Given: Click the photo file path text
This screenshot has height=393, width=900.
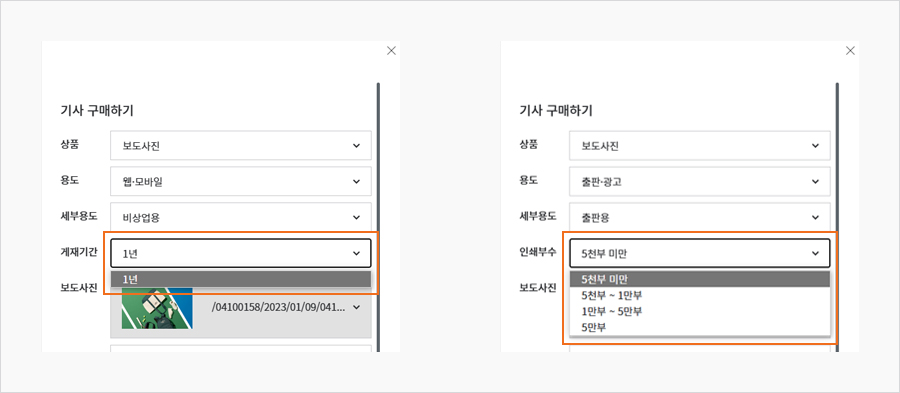Looking at the screenshot, I should 278,308.
